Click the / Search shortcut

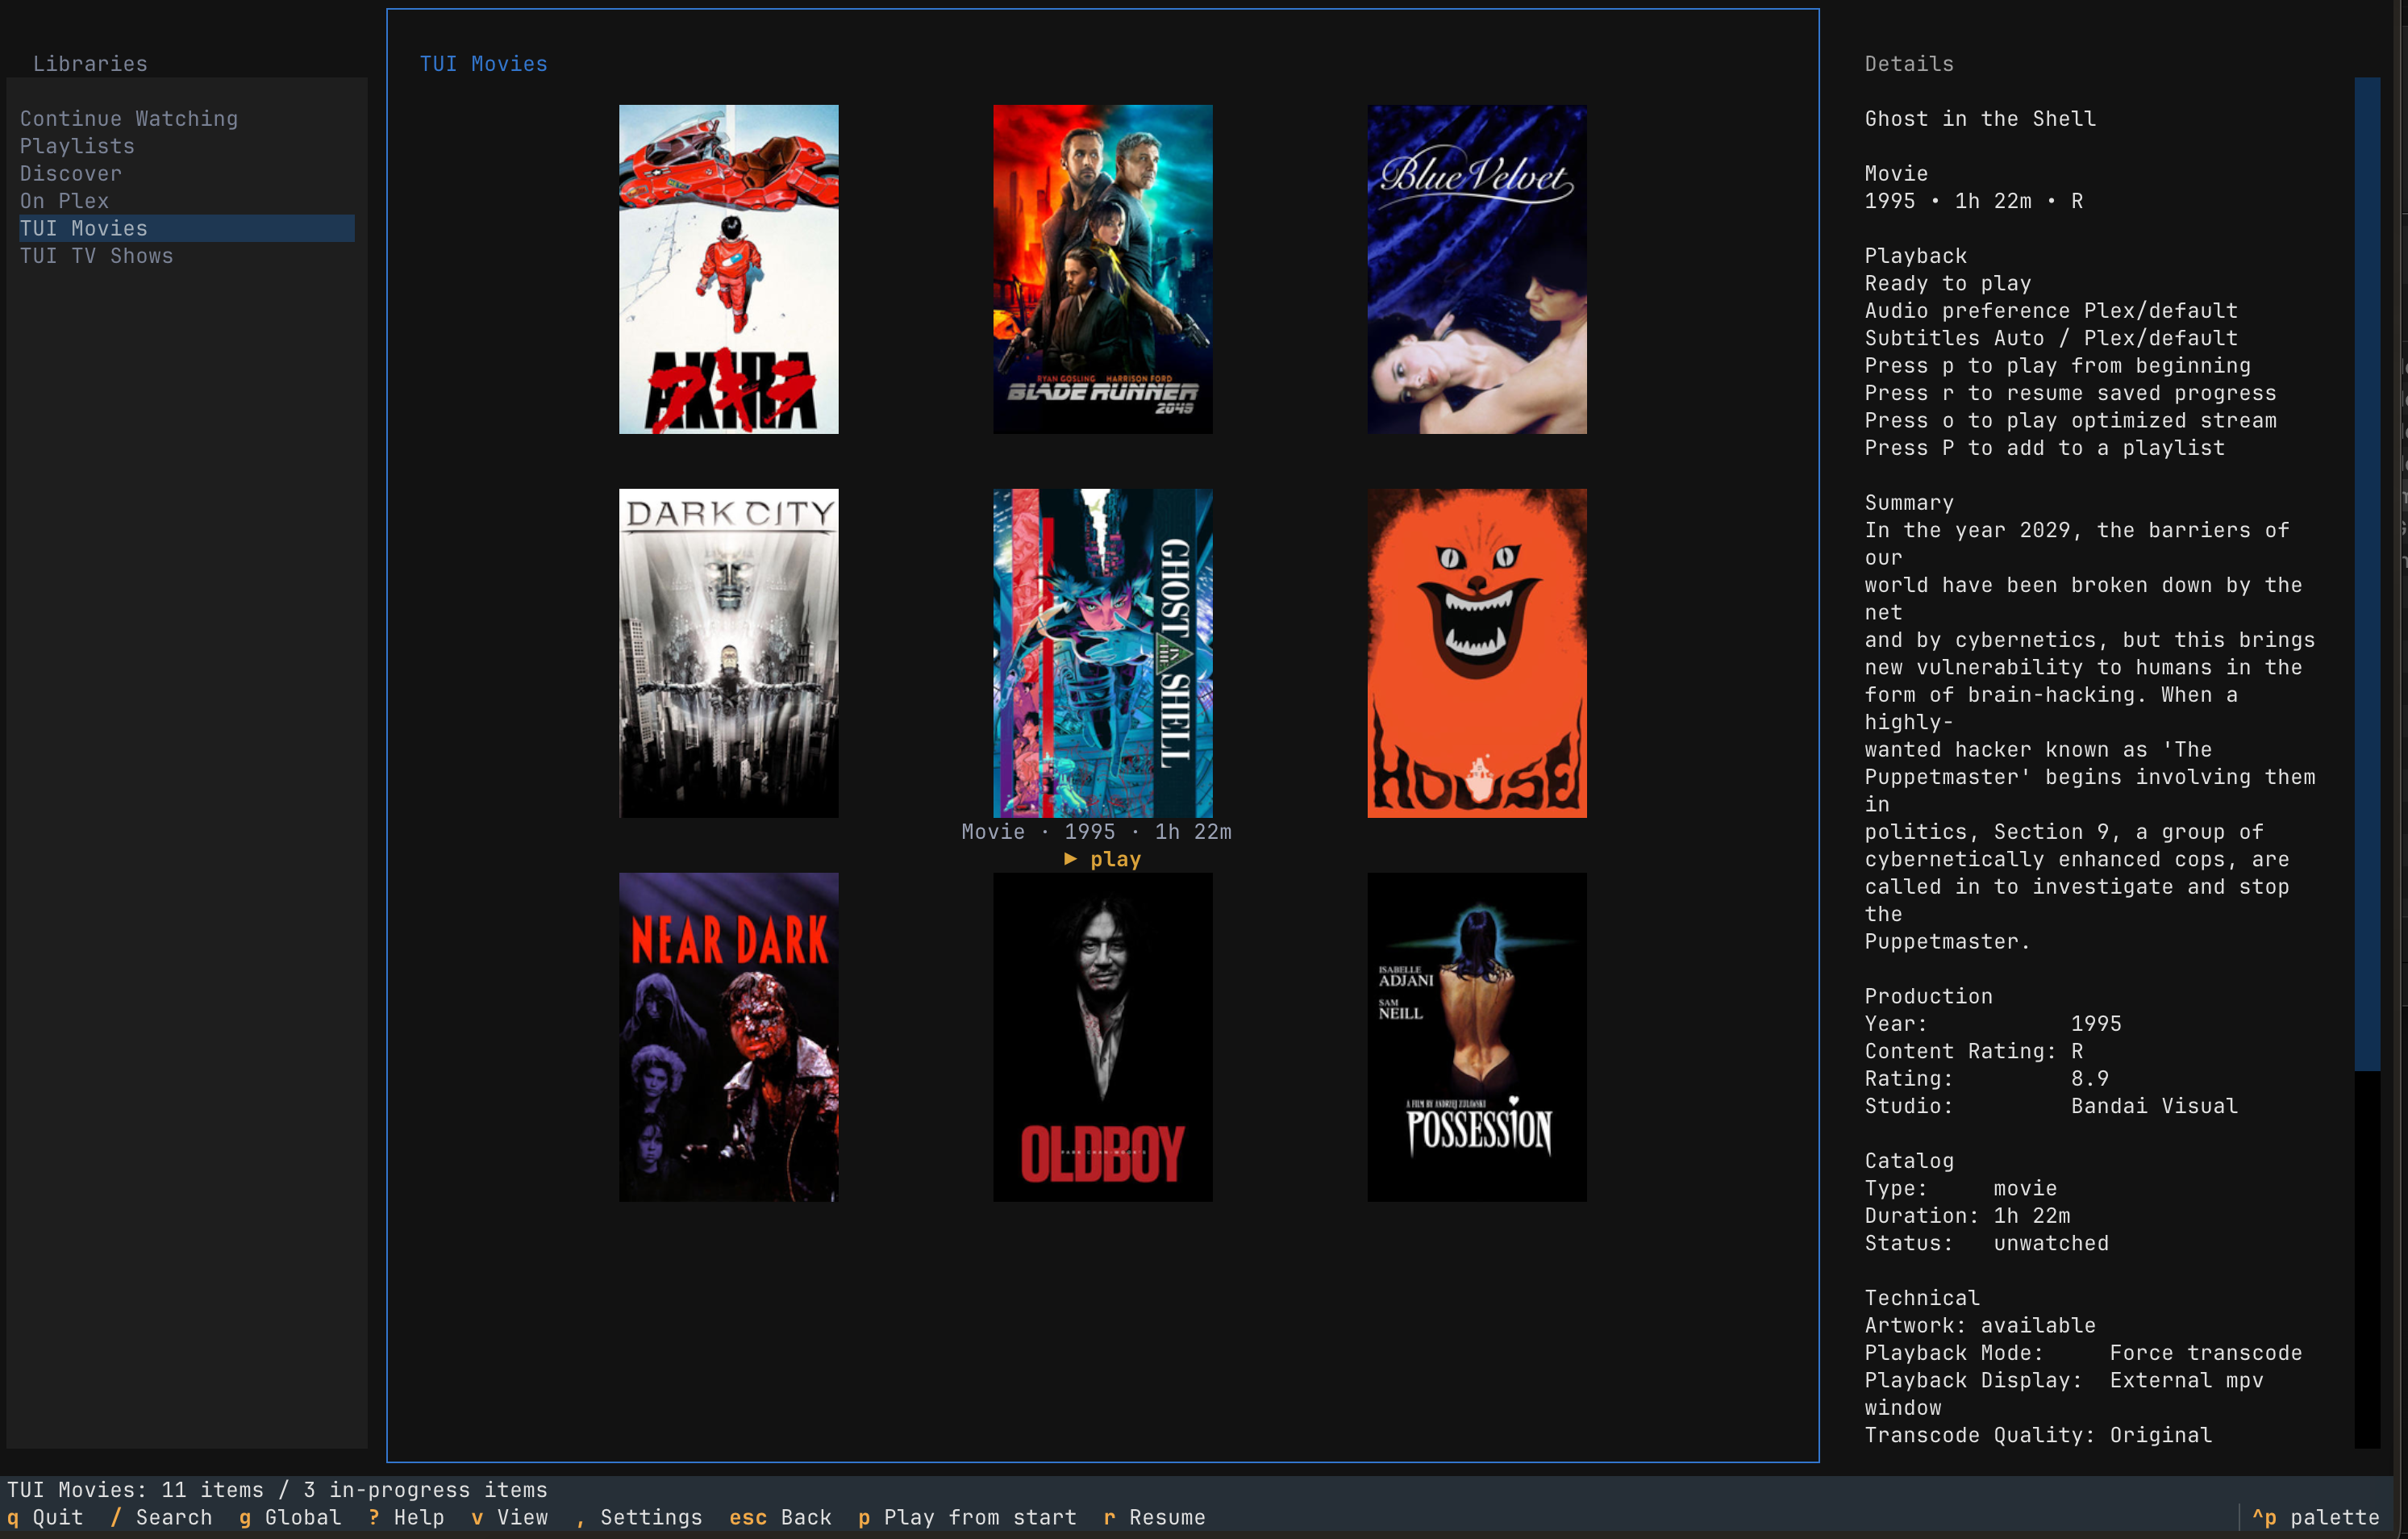pos(161,1517)
